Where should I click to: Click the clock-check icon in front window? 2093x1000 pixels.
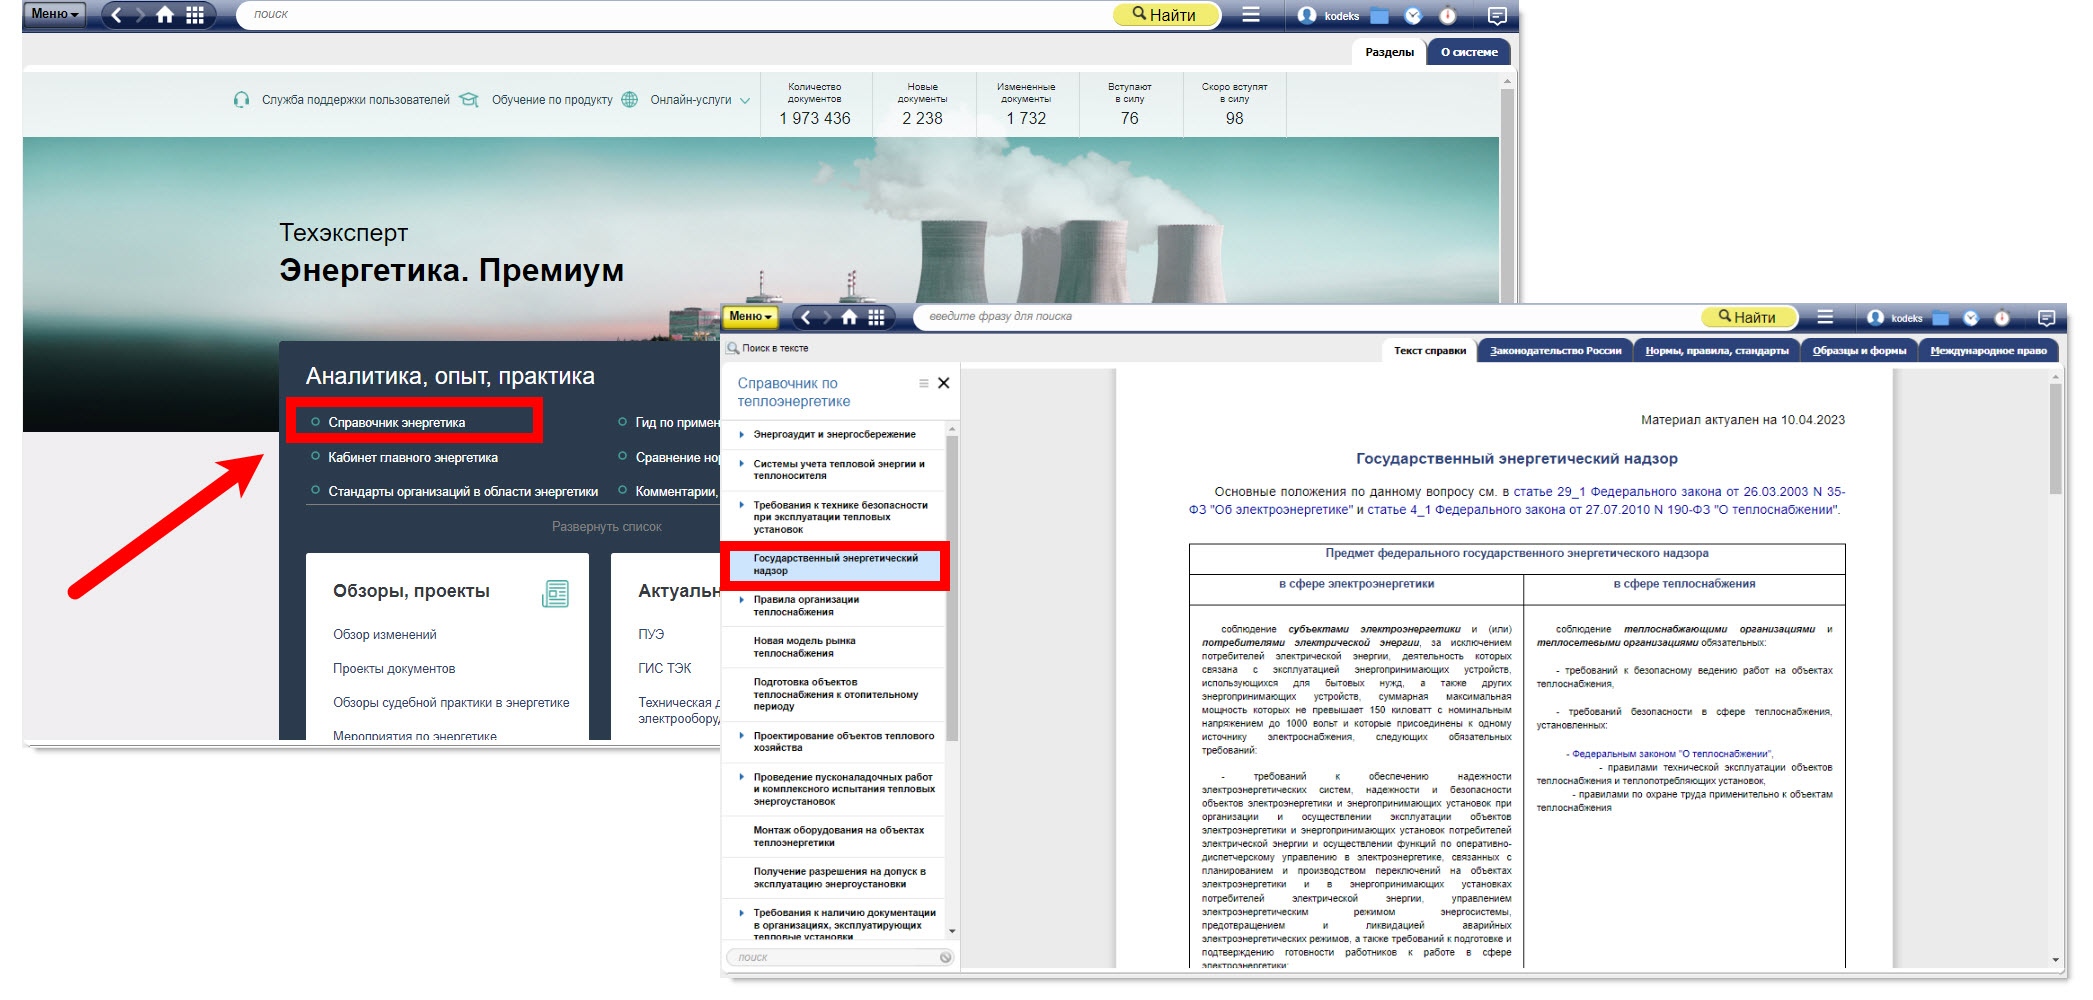point(1971,318)
